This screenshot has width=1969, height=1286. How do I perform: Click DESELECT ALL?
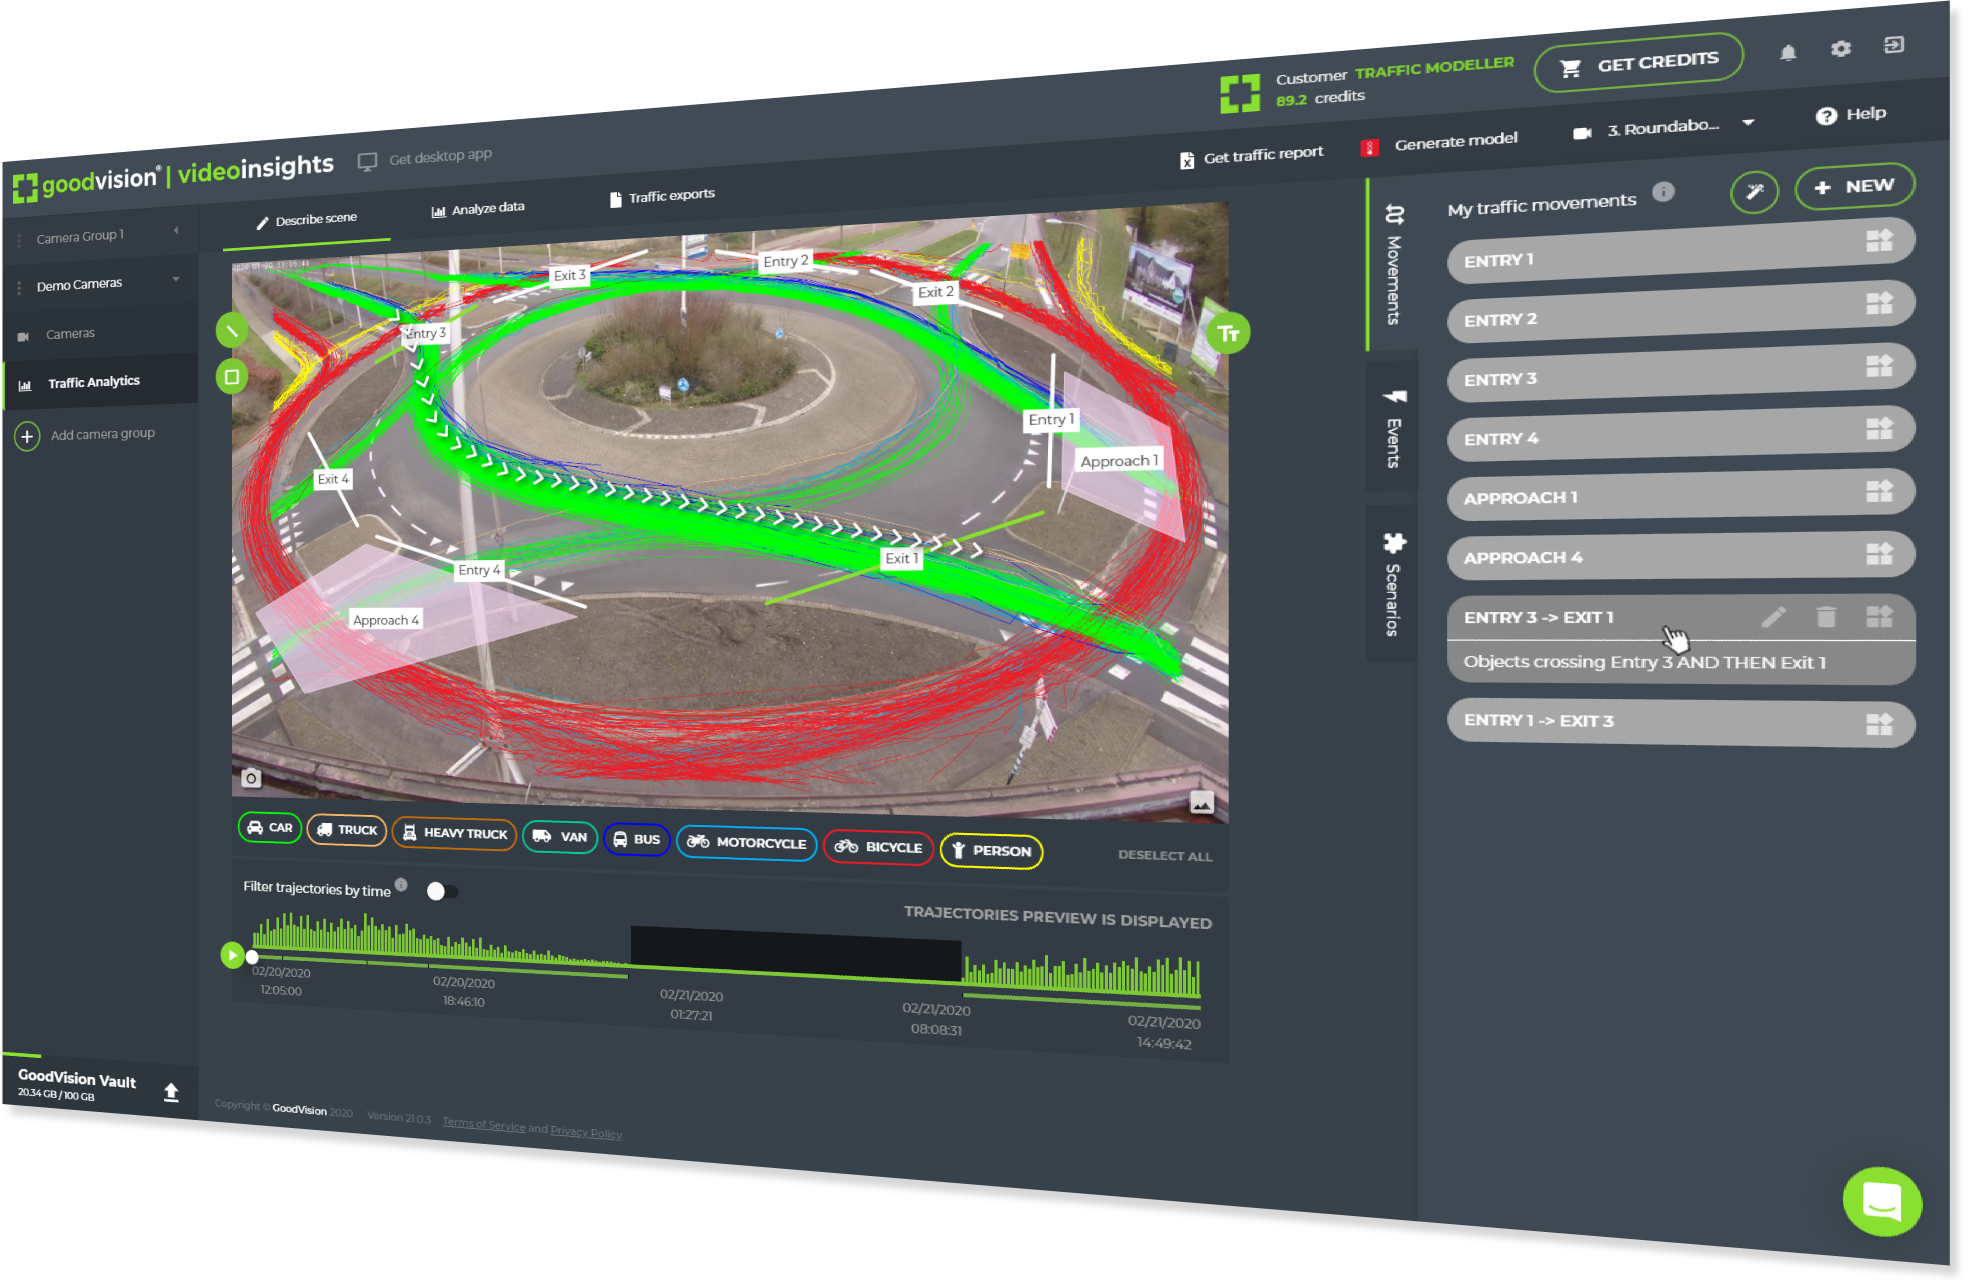click(x=1165, y=855)
